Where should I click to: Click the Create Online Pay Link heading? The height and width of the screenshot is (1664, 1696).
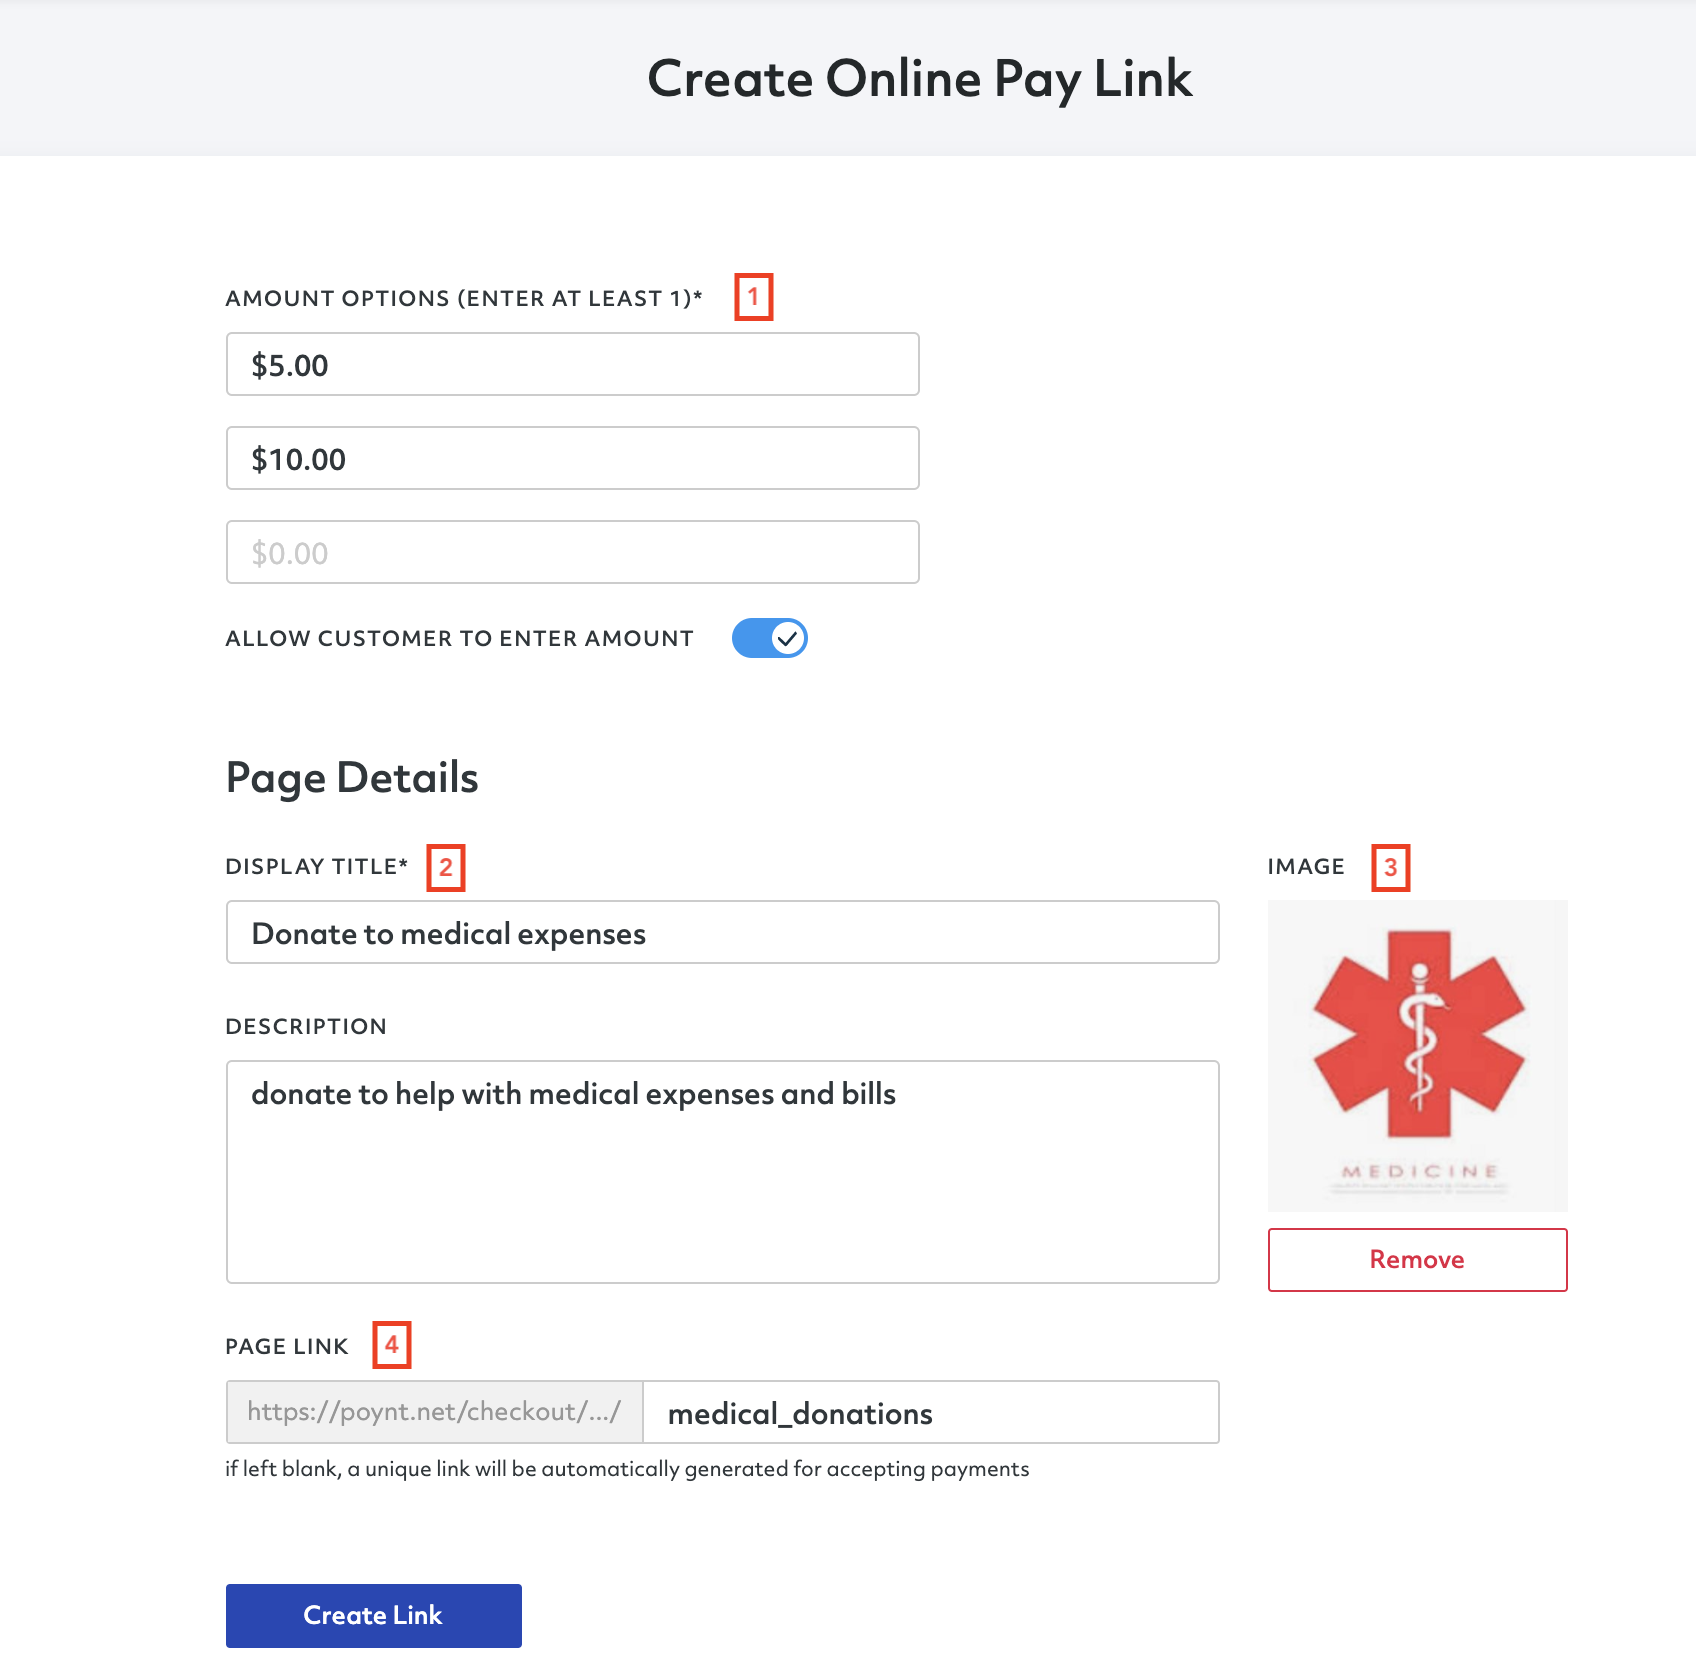click(919, 78)
